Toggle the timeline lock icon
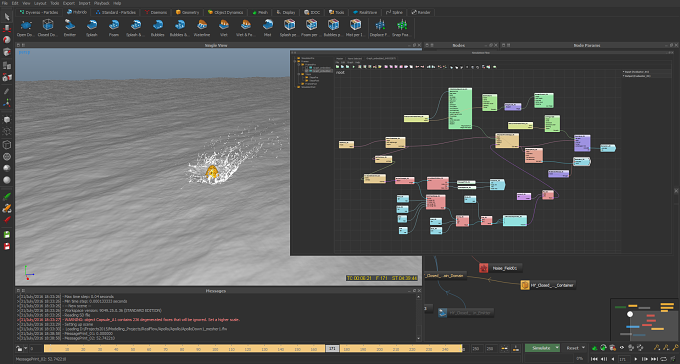680x364 pixels. point(19,348)
